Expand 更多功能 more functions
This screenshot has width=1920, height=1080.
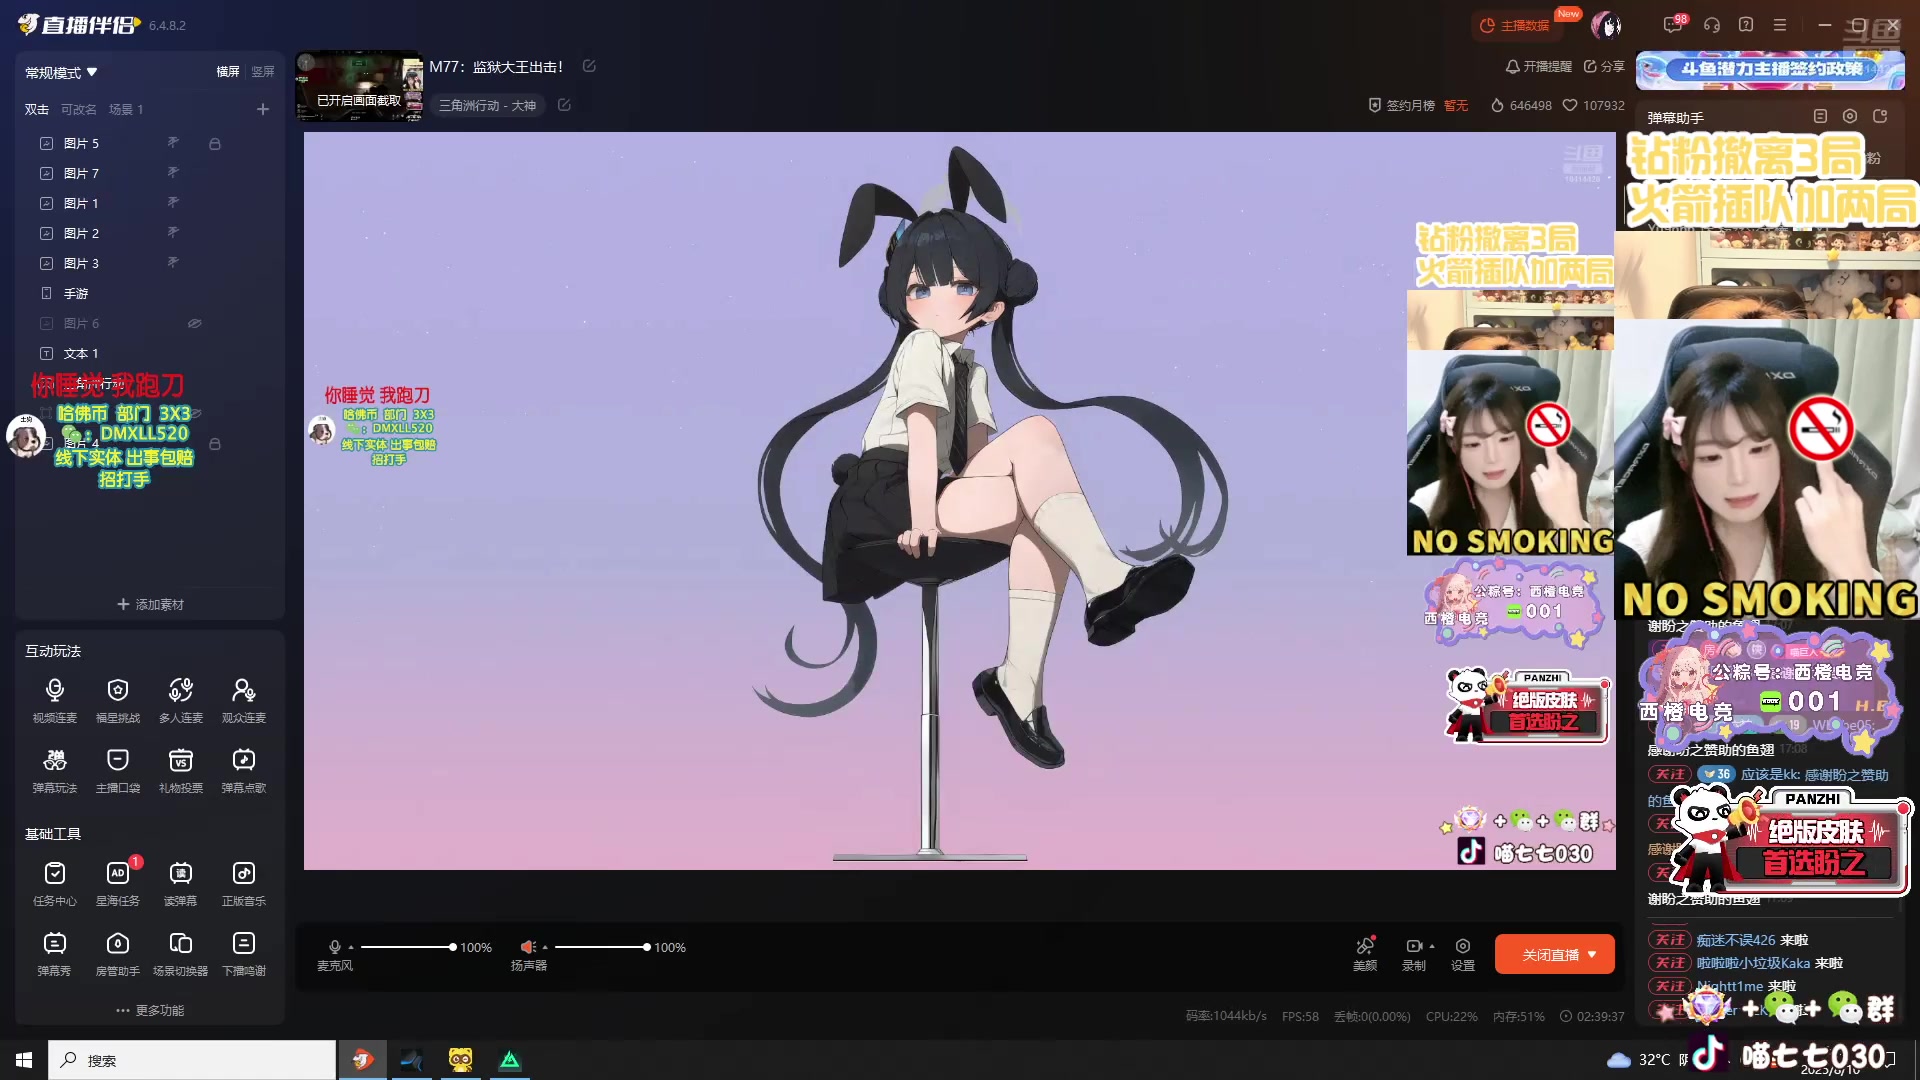click(150, 1010)
